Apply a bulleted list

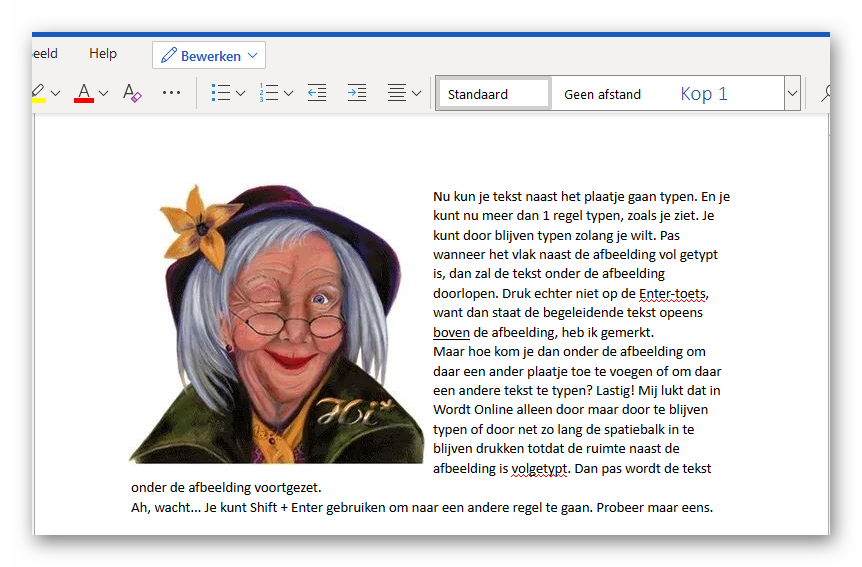[x=221, y=93]
